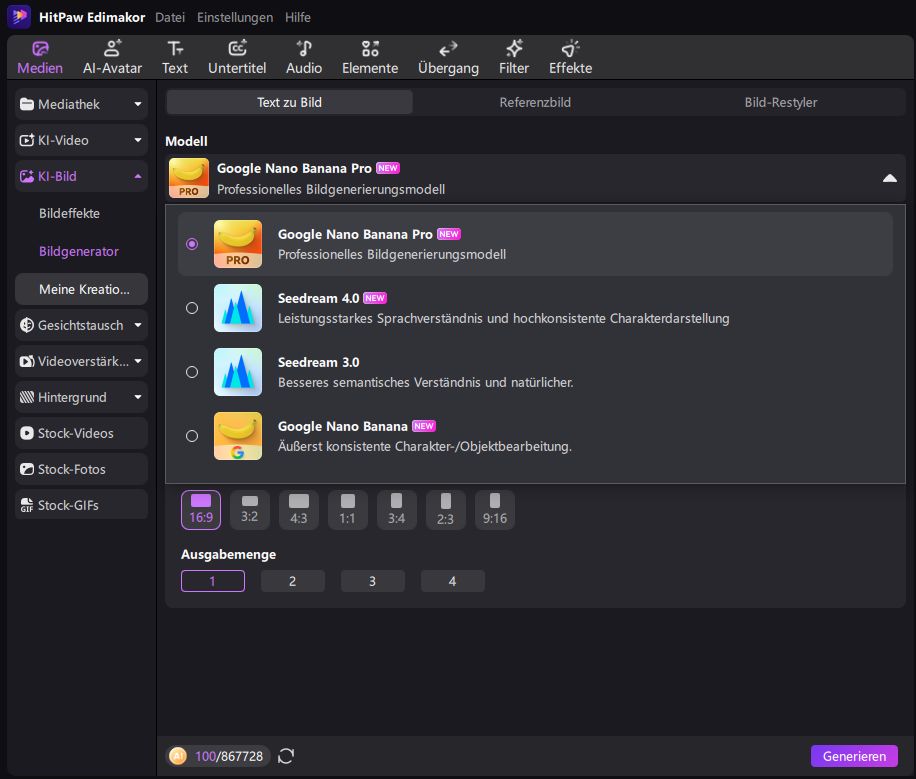
Task: Collapse the Modell dropdown arrow
Action: coord(889,178)
